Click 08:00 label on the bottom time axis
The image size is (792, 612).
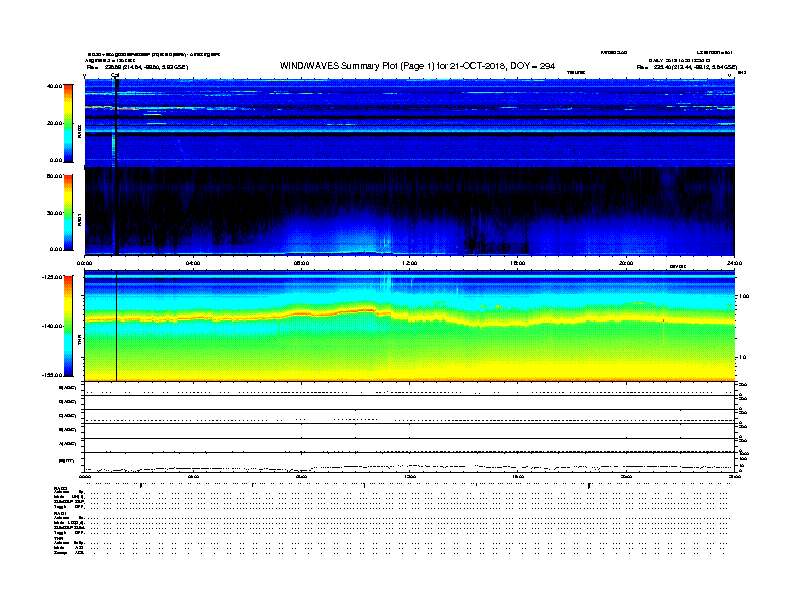[301, 476]
